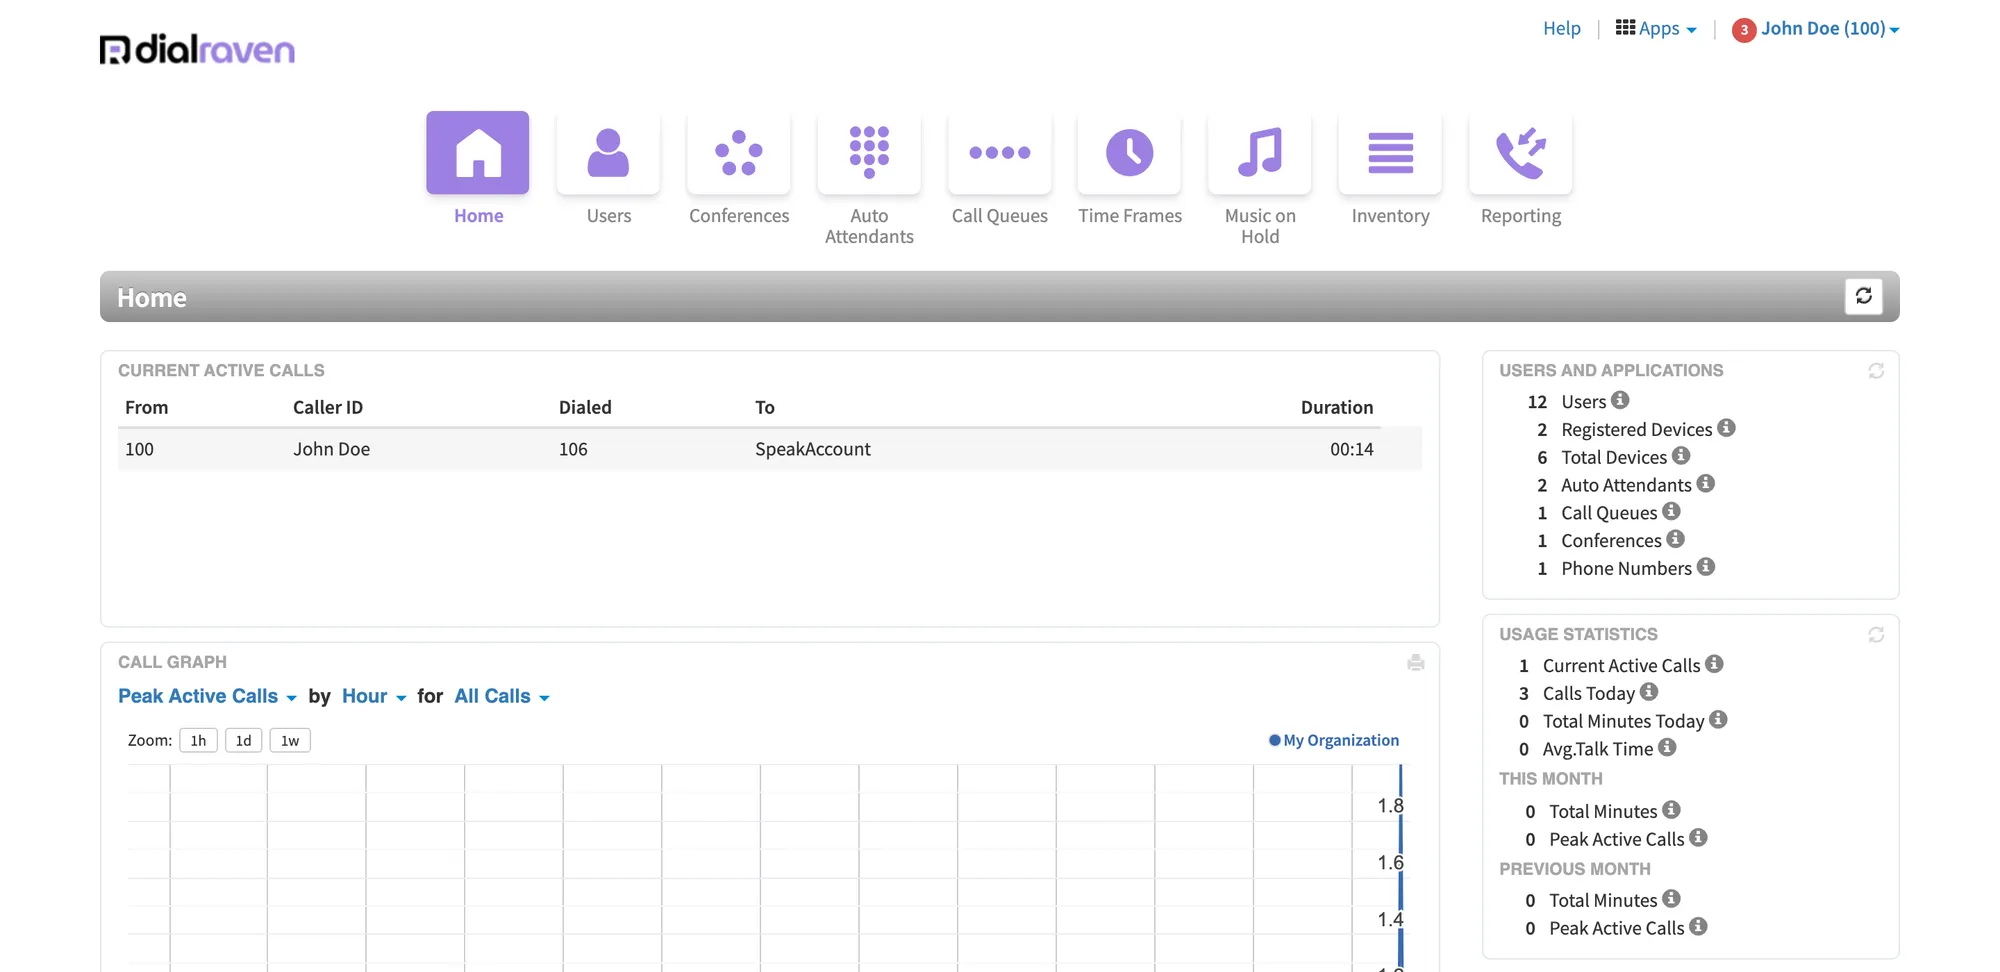Set graph zoom to 1d
The height and width of the screenshot is (972, 2000).
tap(244, 741)
